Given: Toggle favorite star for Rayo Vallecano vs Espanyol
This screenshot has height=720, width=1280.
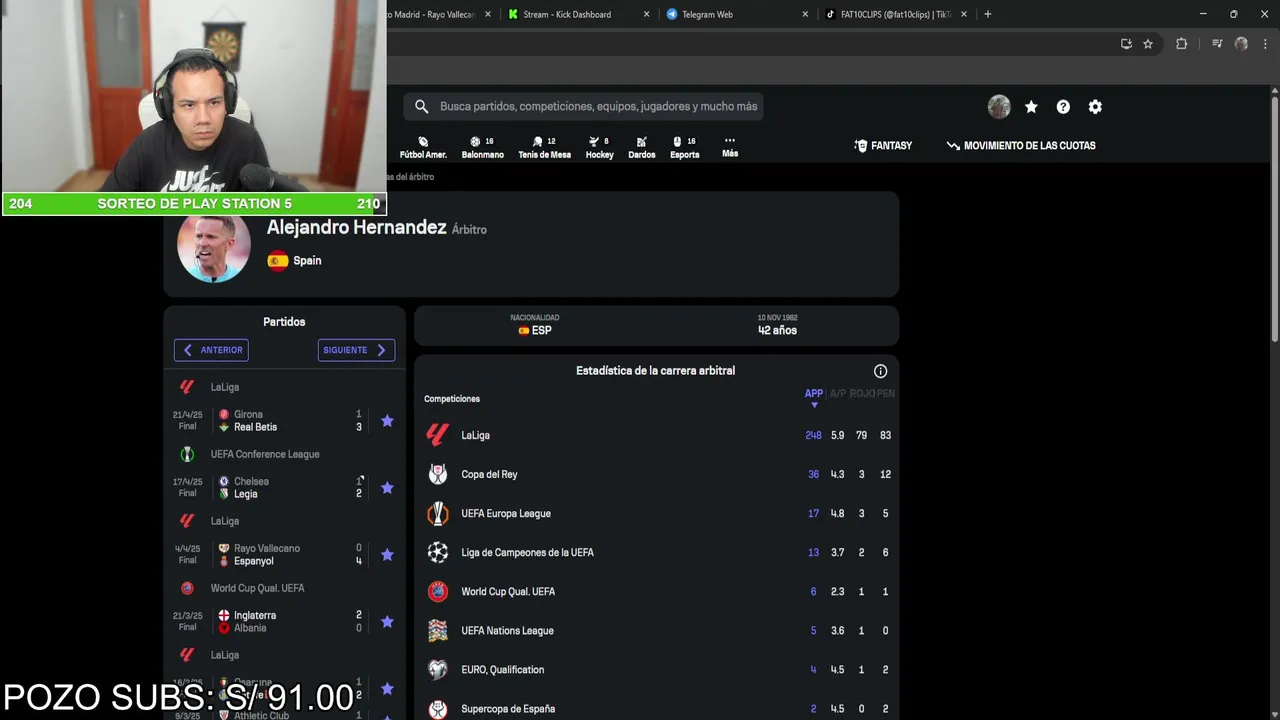Looking at the screenshot, I should coord(387,555).
